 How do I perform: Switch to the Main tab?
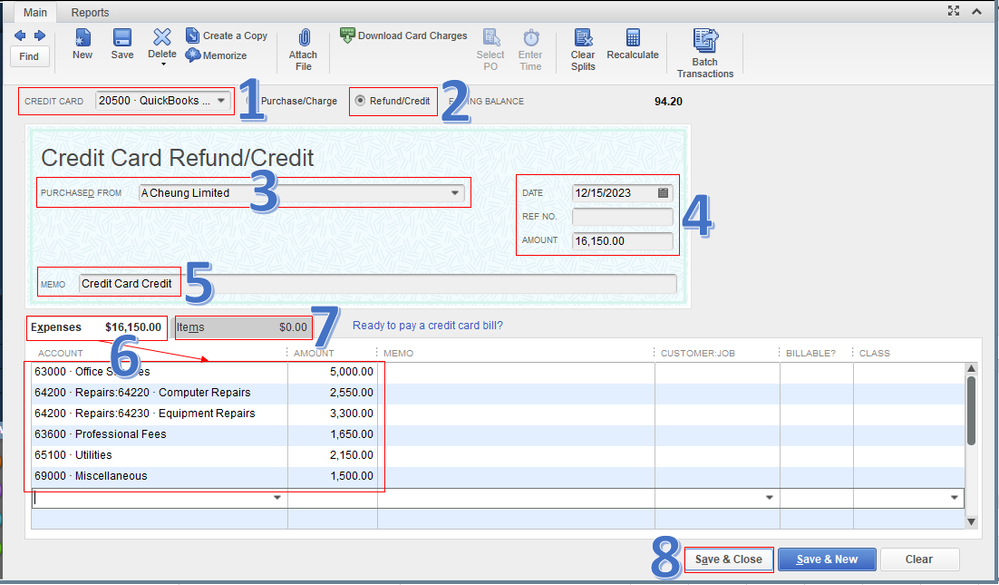pos(35,12)
